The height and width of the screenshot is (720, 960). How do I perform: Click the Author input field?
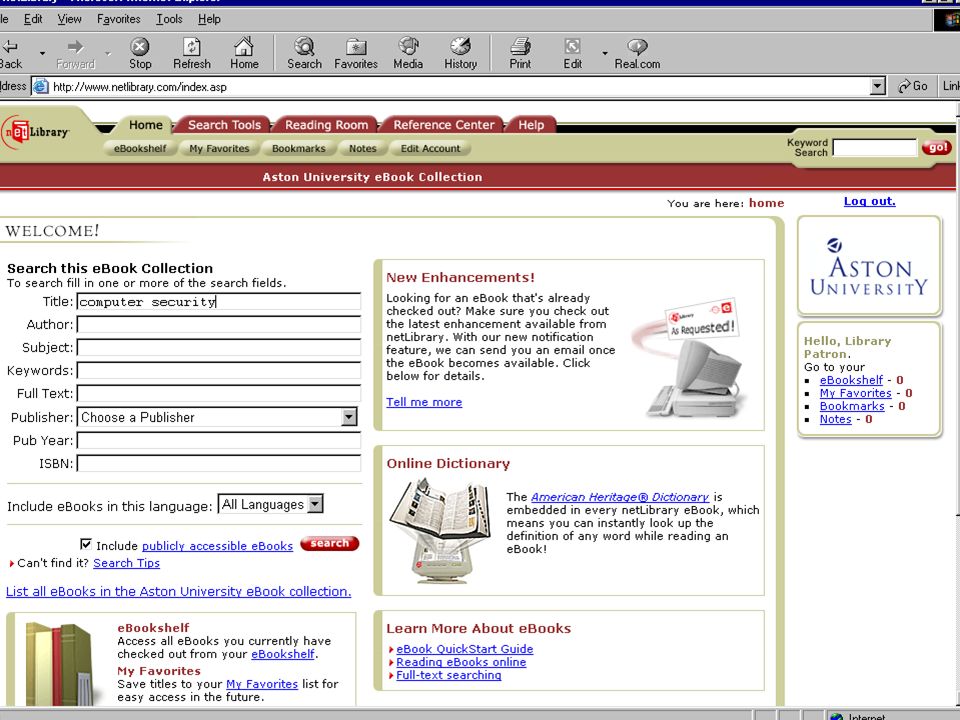(x=219, y=324)
